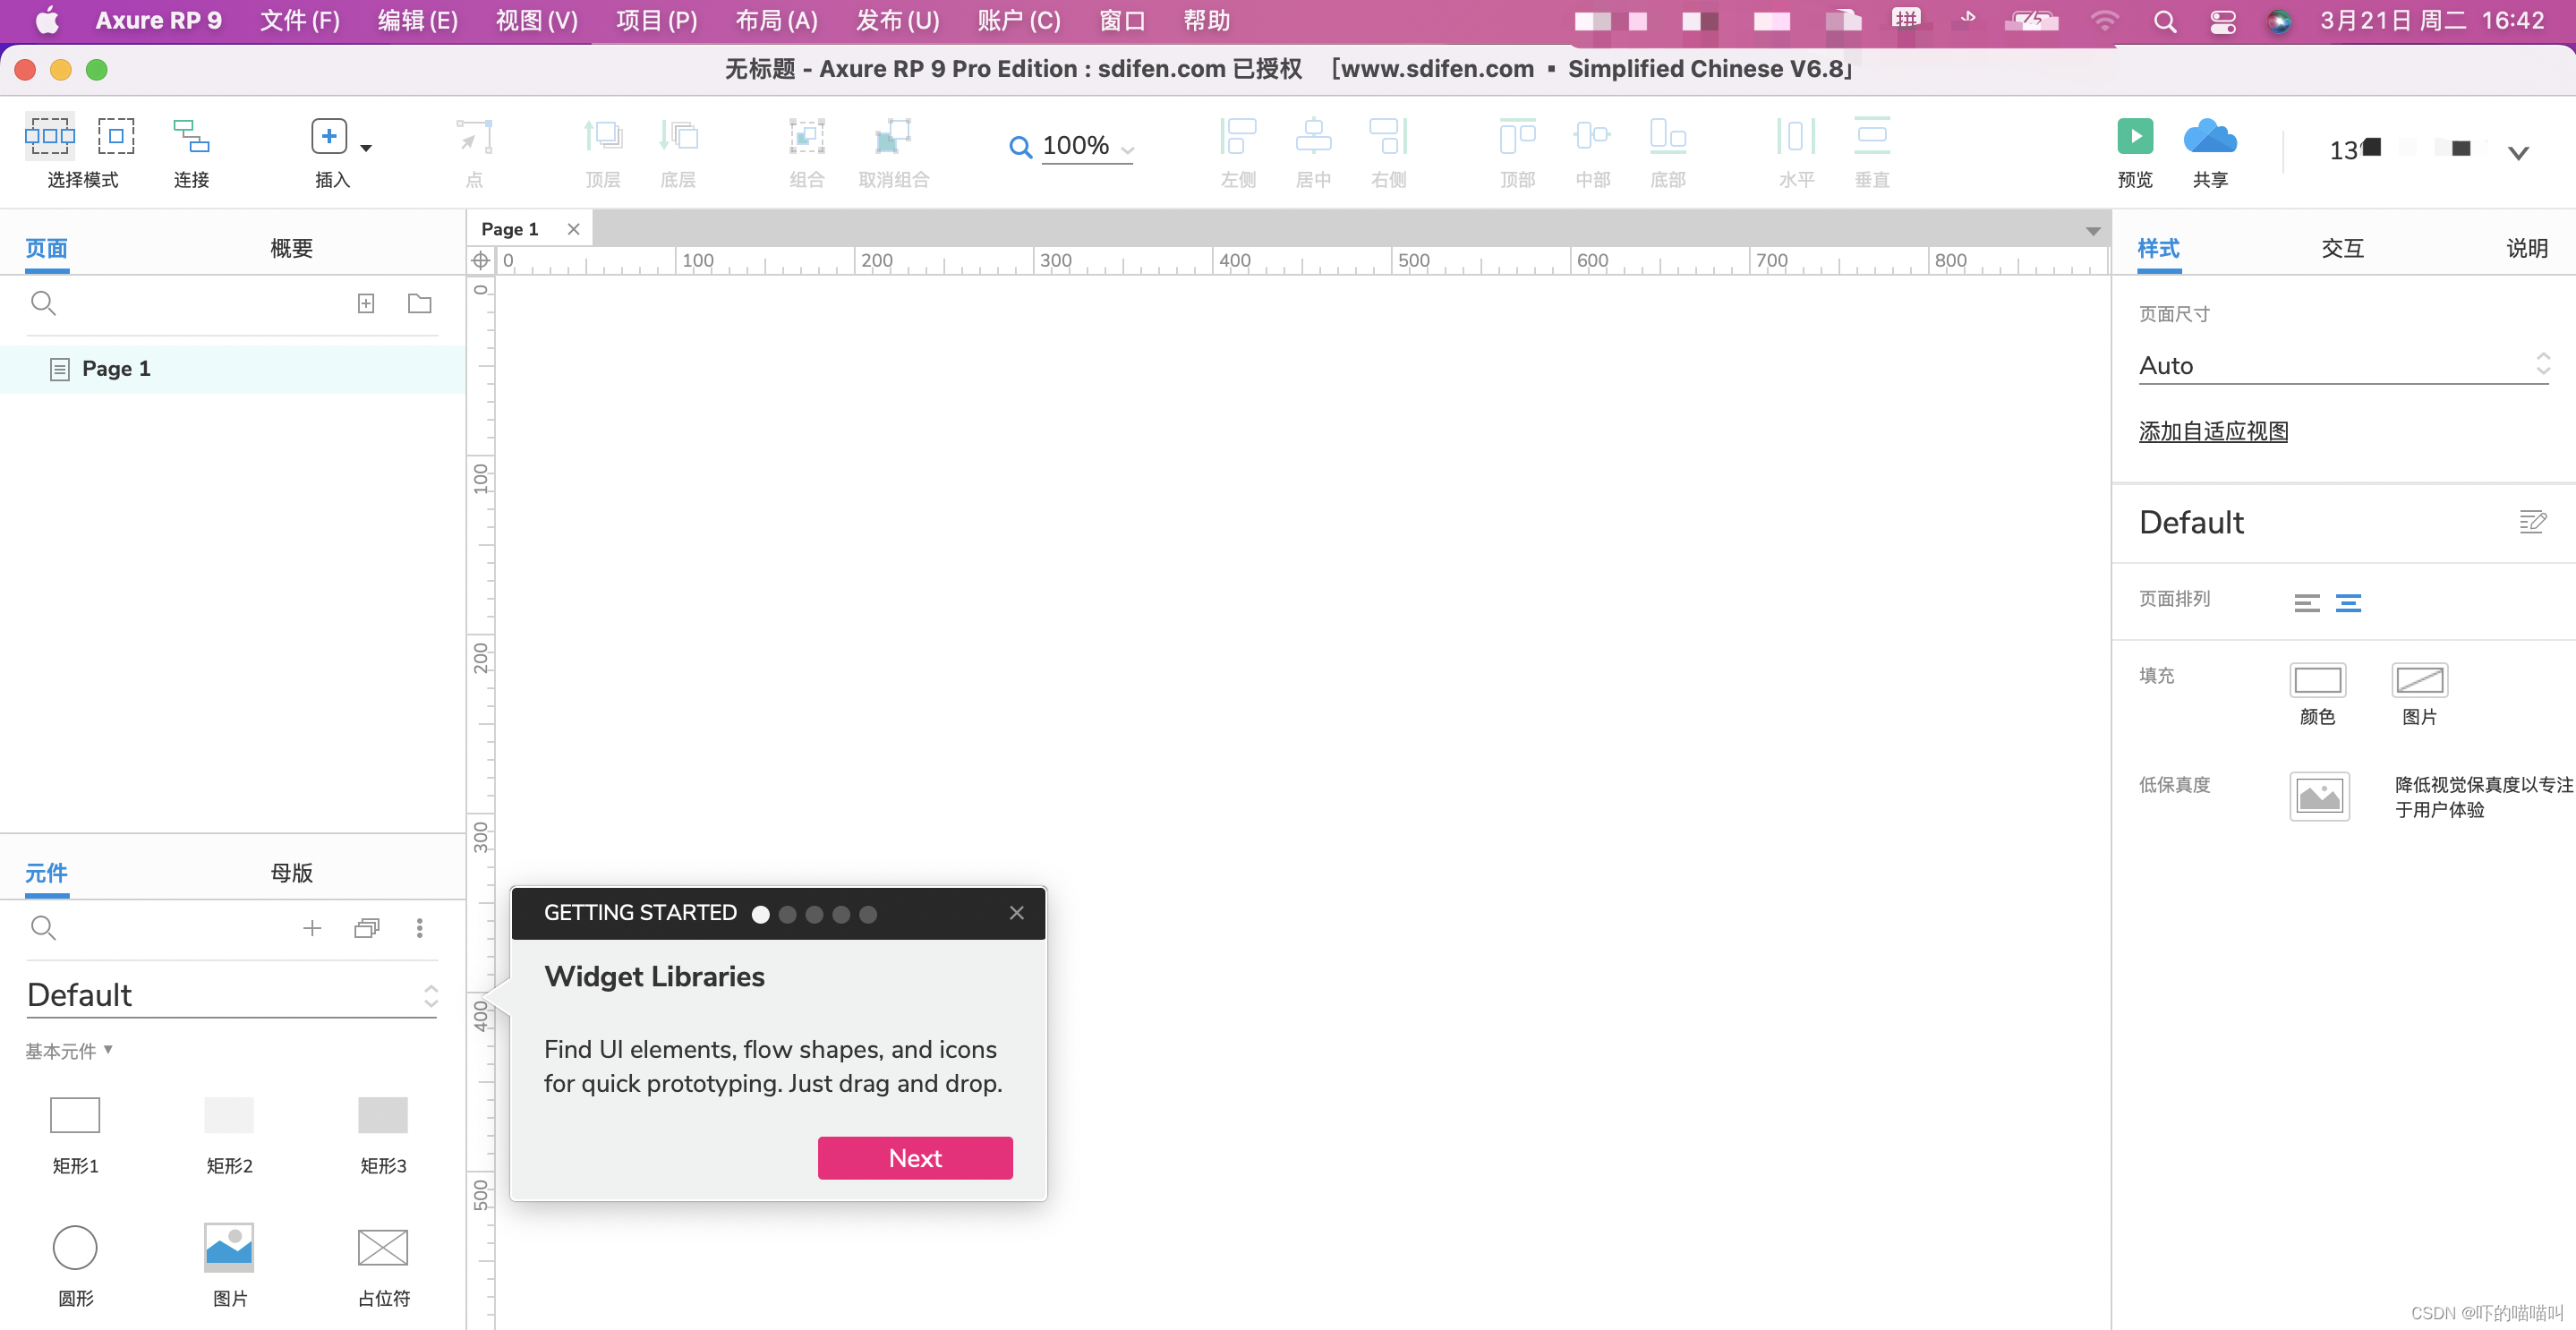Image resolution: width=2576 pixels, height=1330 pixels.
Task: Select the 点 point tool
Action: coord(474,136)
